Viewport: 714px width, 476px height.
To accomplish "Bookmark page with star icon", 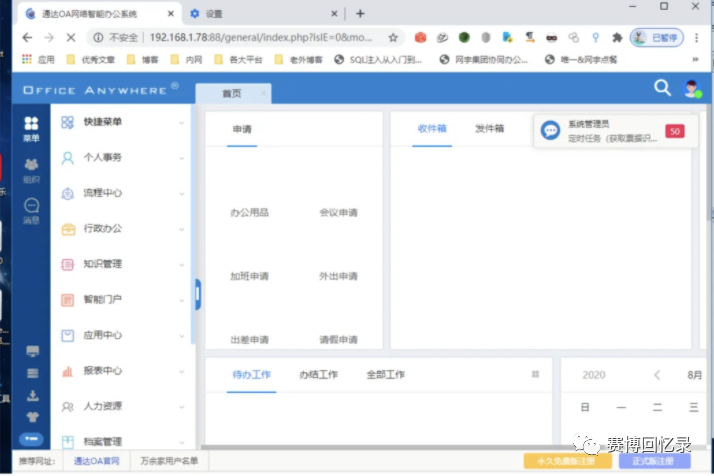I will [x=393, y=38].
